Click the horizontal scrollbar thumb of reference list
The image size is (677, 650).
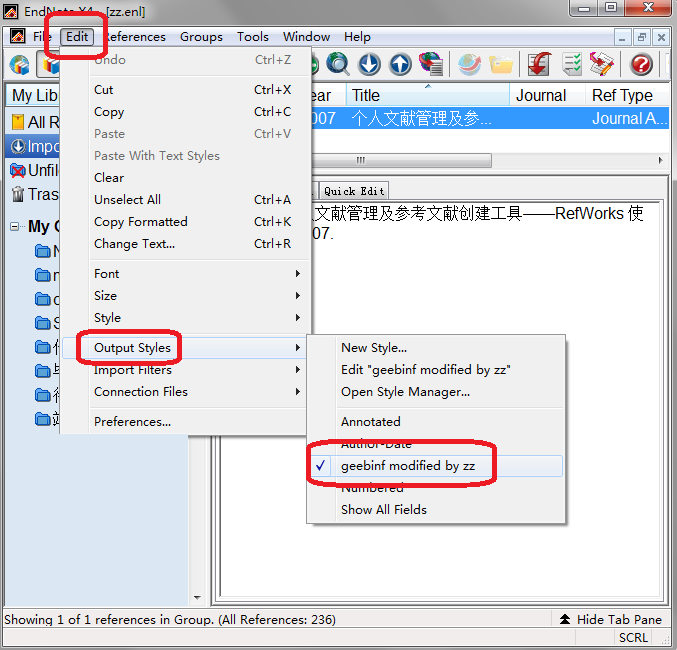coord(402,160)
